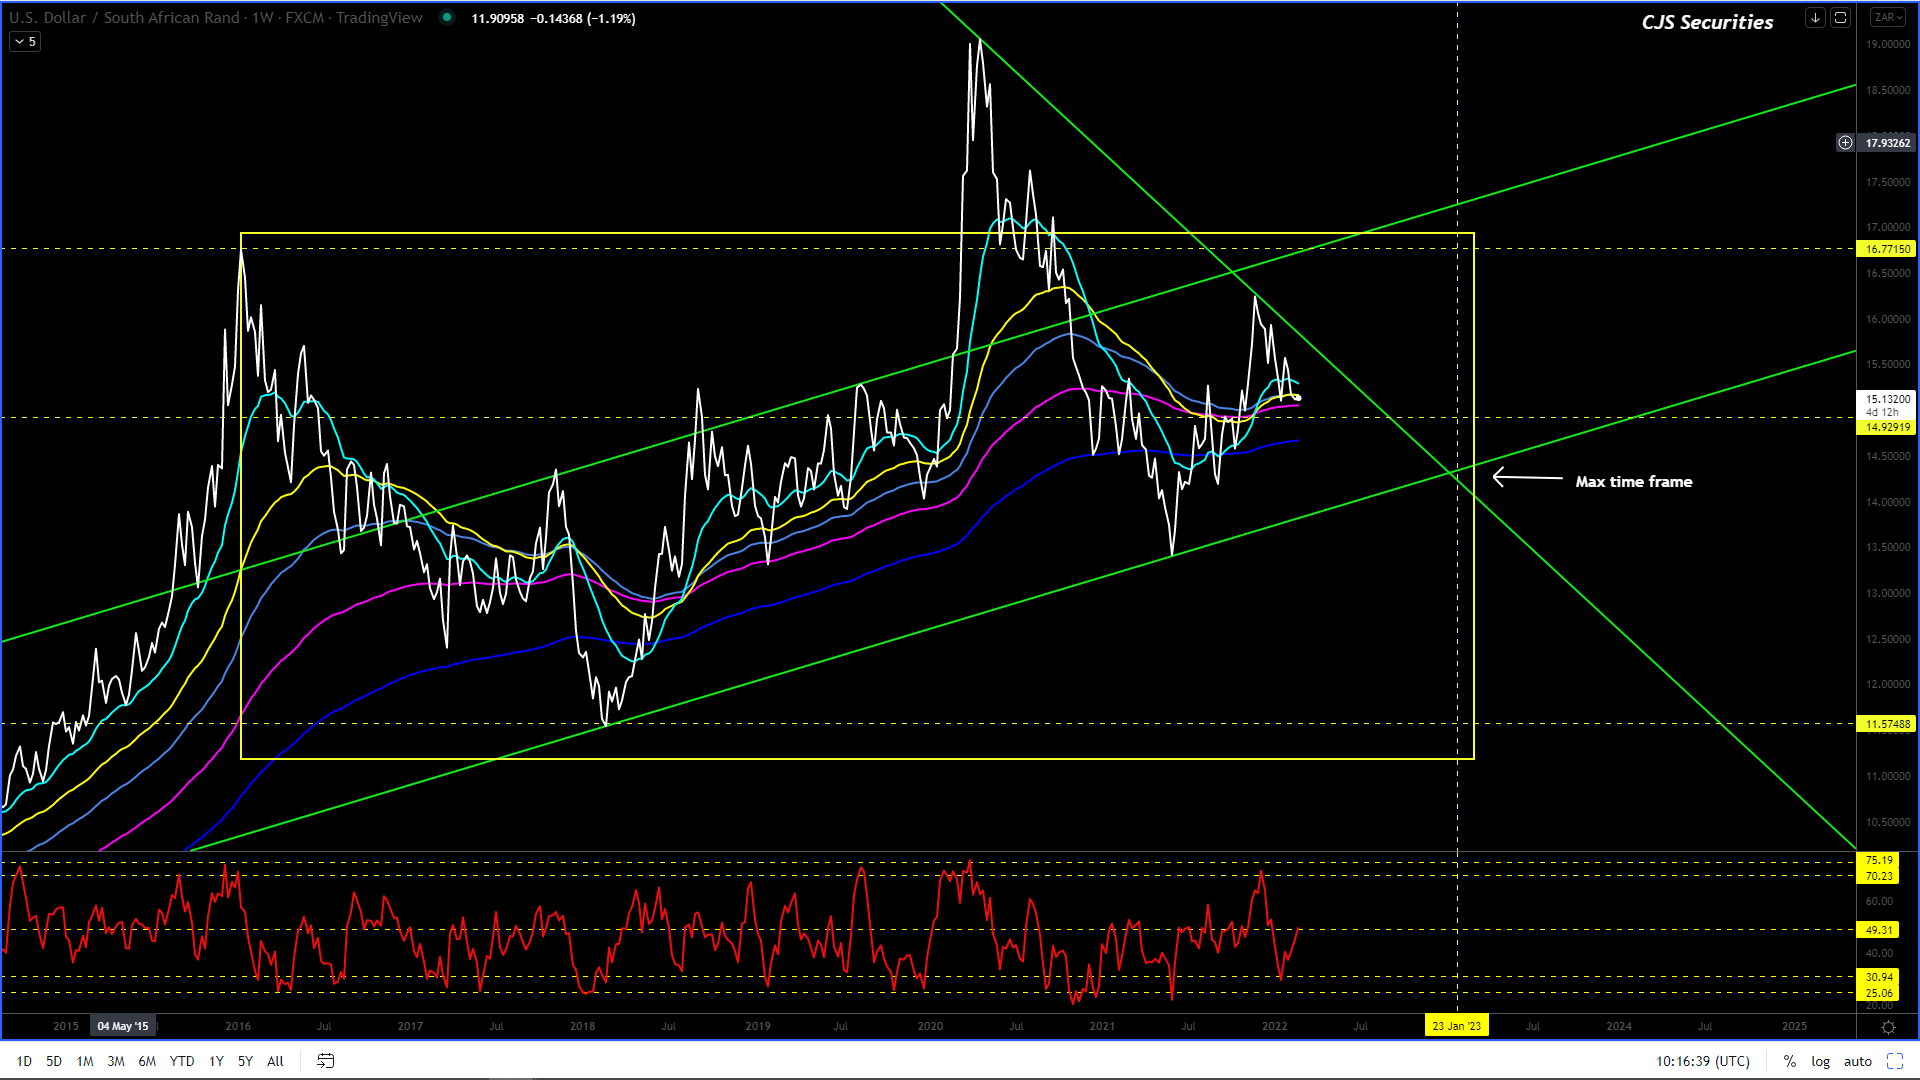The image size is (1920, 1080).
Task: Click the plus icon beside 17.93262
Action: click(x=1845, y=143)
